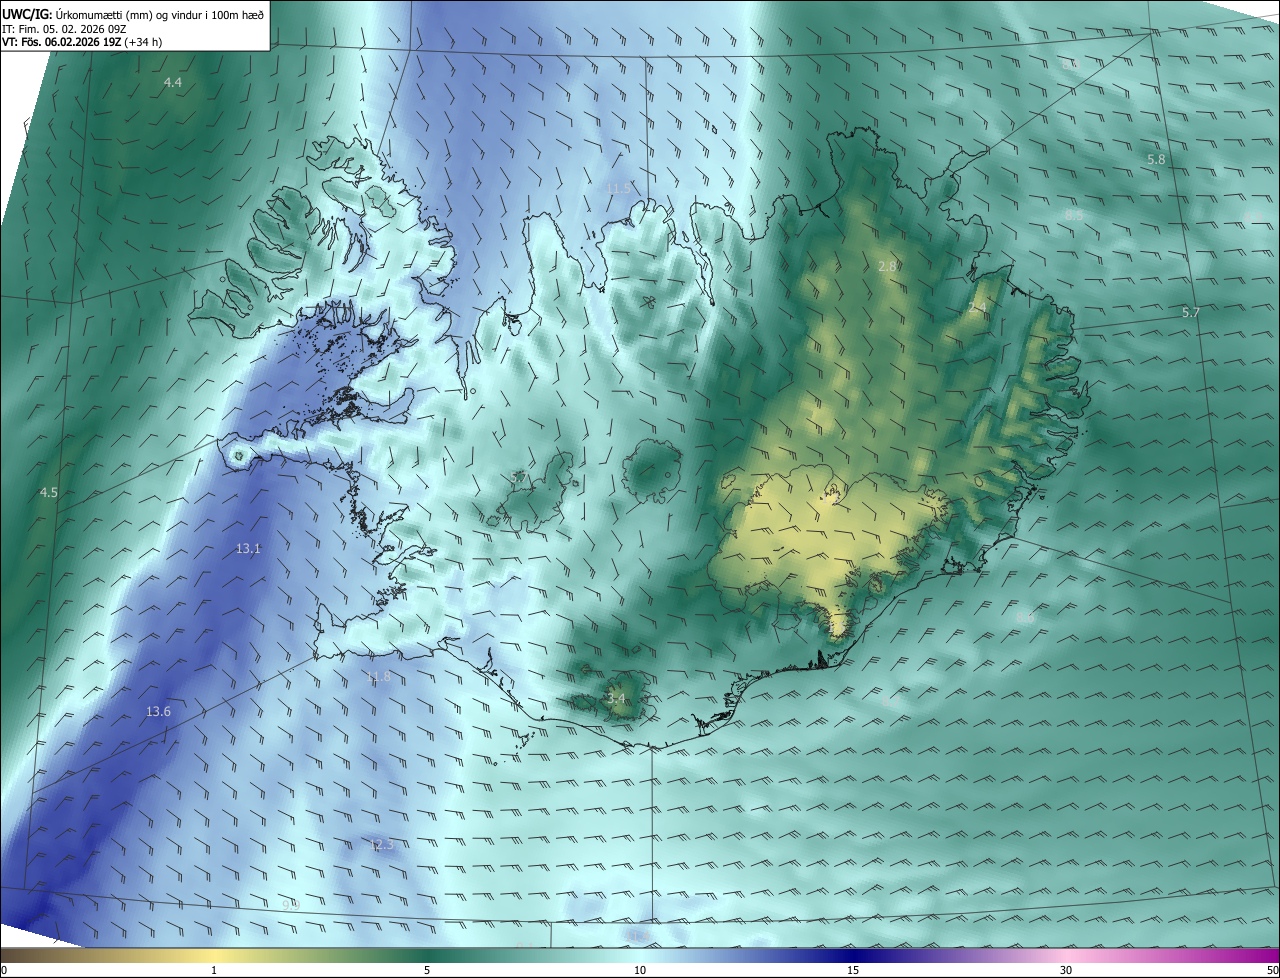
Task: Click the 0 tick on the color scale
Action: click(x=3, y=970)
